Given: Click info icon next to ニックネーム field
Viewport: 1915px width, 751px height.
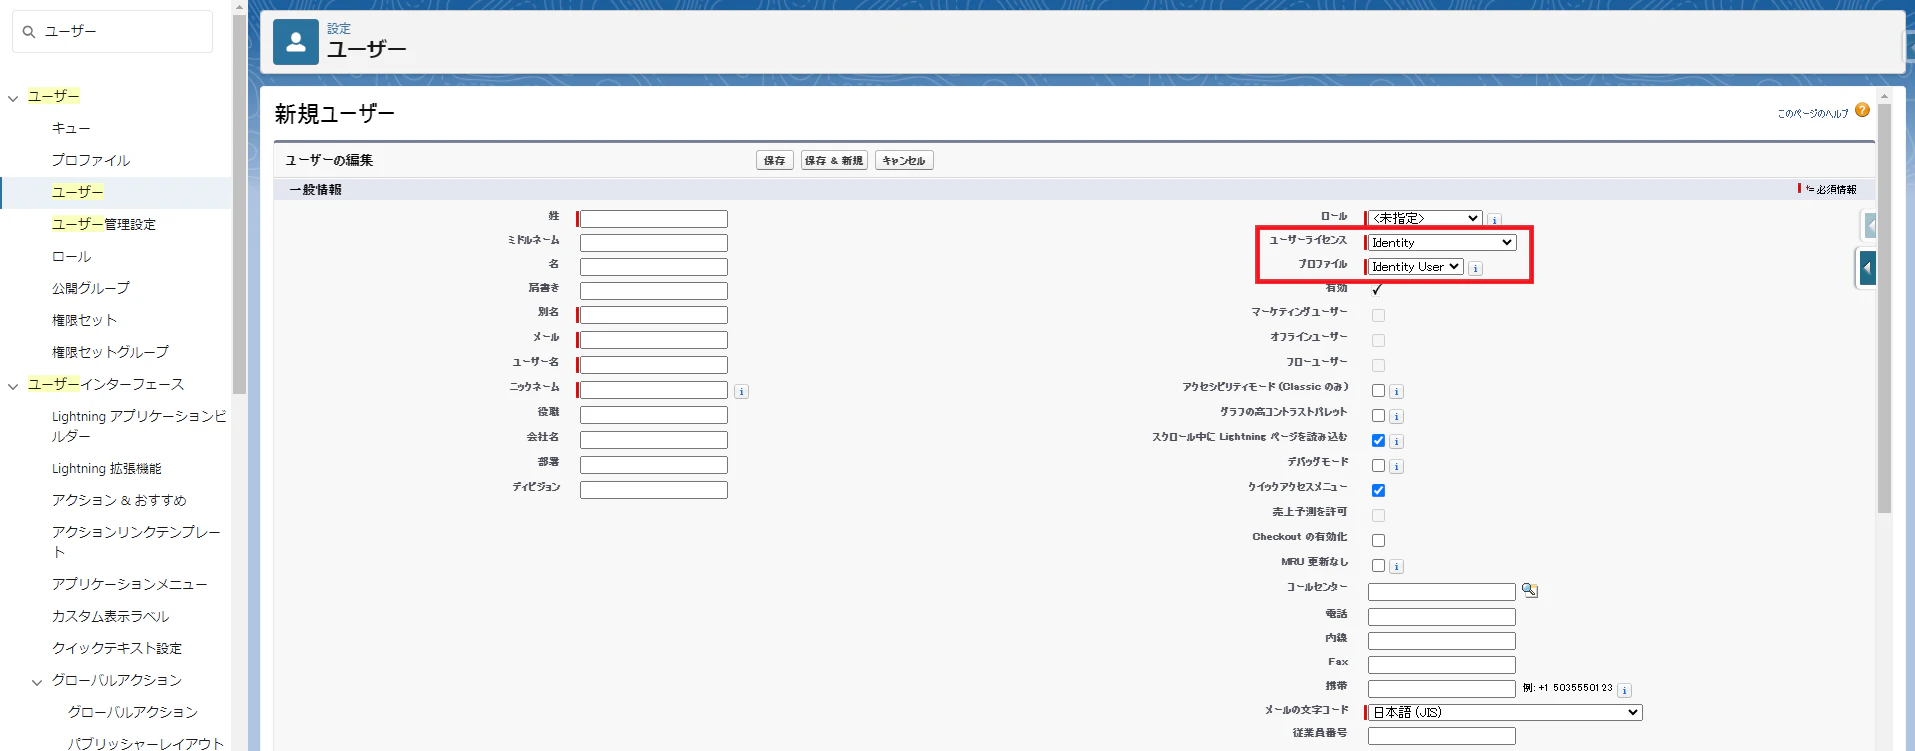Looking at the screenshot, I should click(x=741, y=391).
